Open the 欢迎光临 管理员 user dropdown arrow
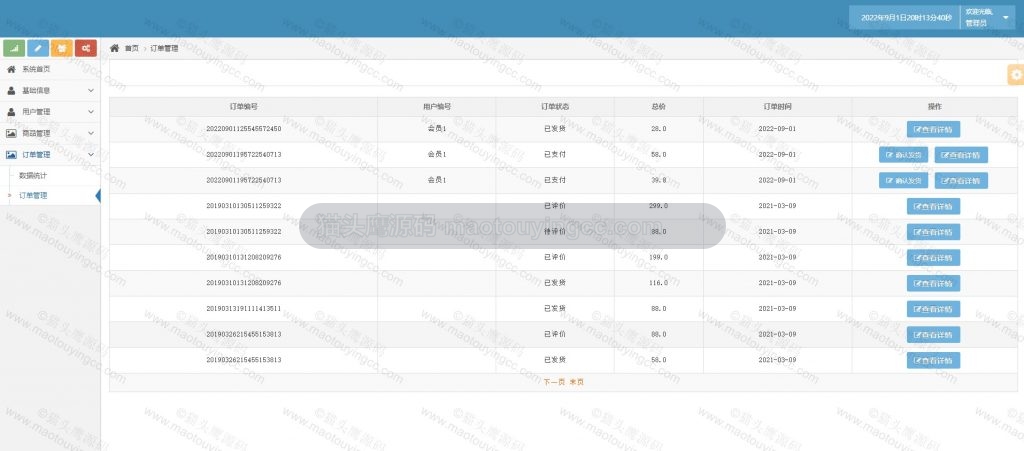 [1005, 18]
